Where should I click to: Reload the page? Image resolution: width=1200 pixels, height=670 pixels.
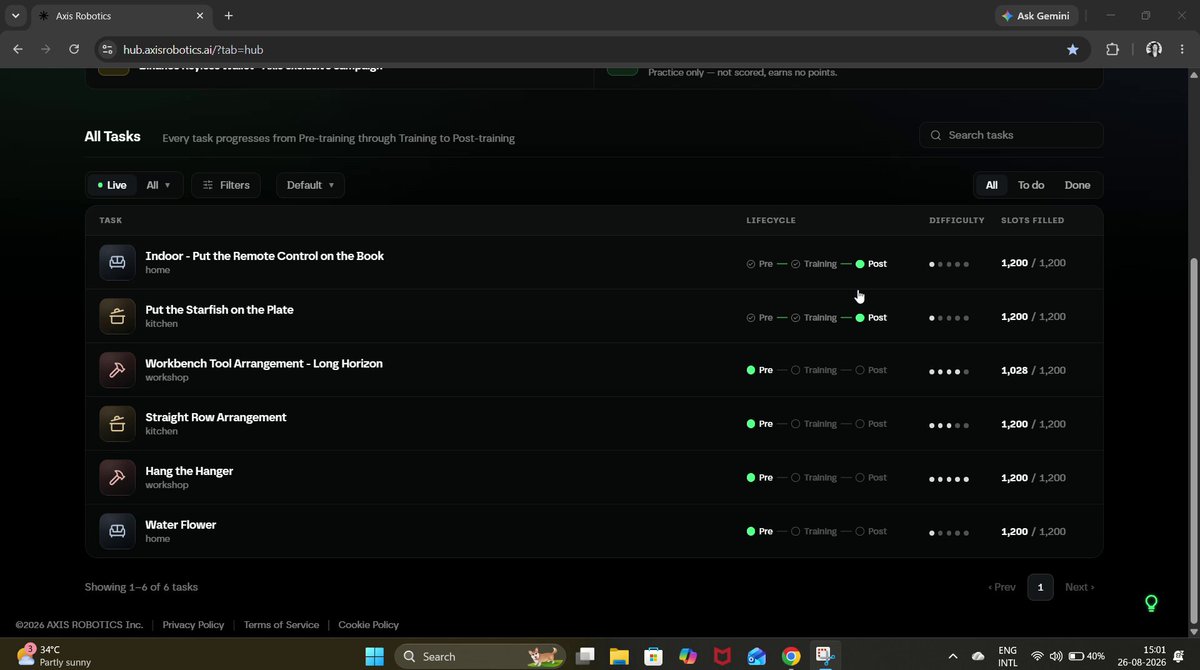(x=74, y=49)
